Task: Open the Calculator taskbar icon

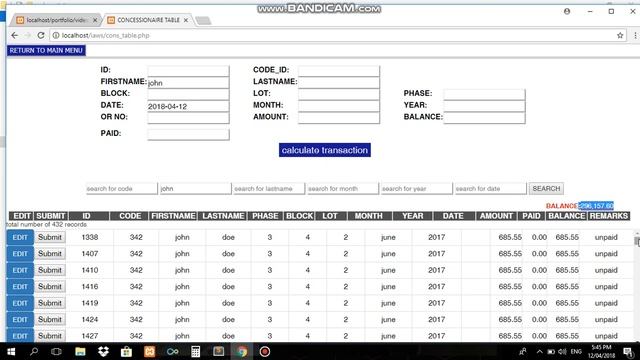Action: click(196, 351)
